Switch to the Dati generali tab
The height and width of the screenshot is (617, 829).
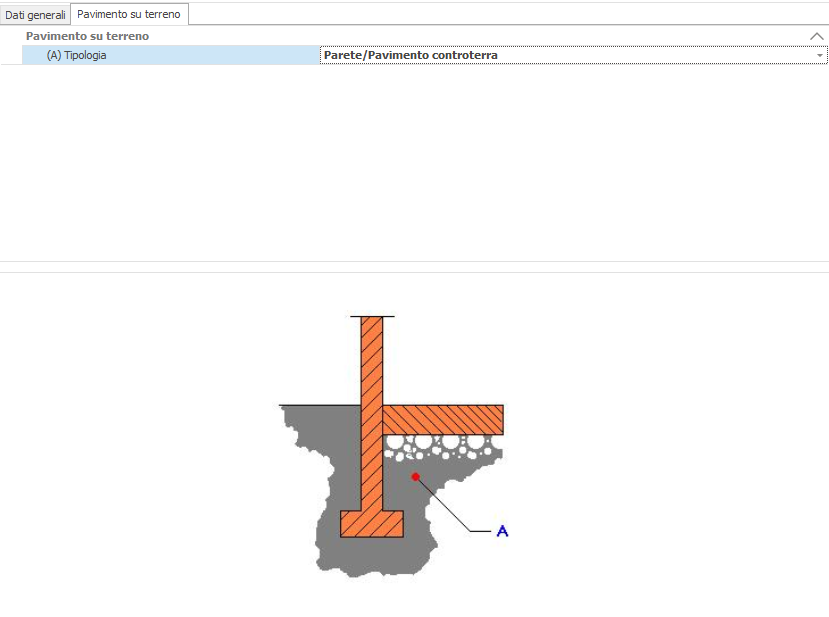[x=35, y=15]
